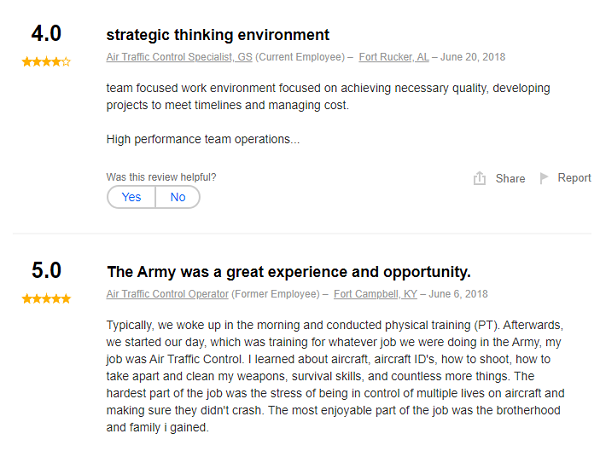This screenshot has height=451, width=600.
Task: Click the "Was this review helpful?" text
Action: 161,177
